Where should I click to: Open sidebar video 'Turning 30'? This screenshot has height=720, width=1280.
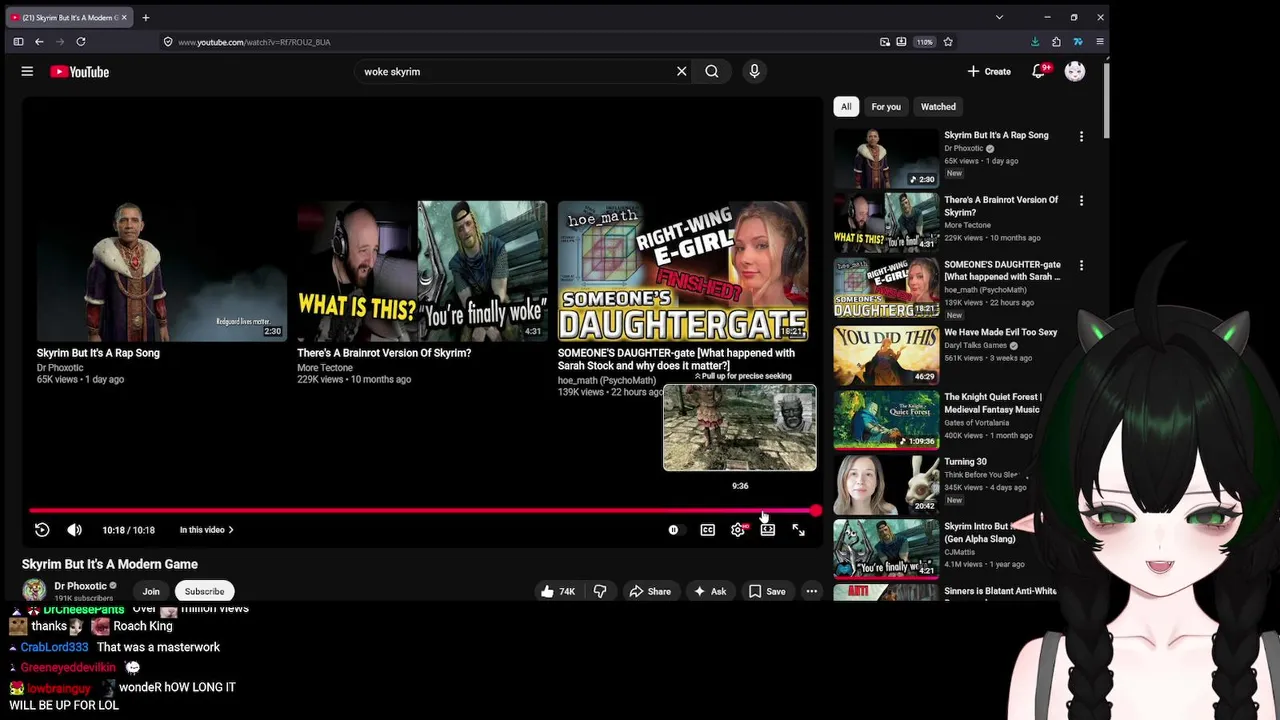965,462
